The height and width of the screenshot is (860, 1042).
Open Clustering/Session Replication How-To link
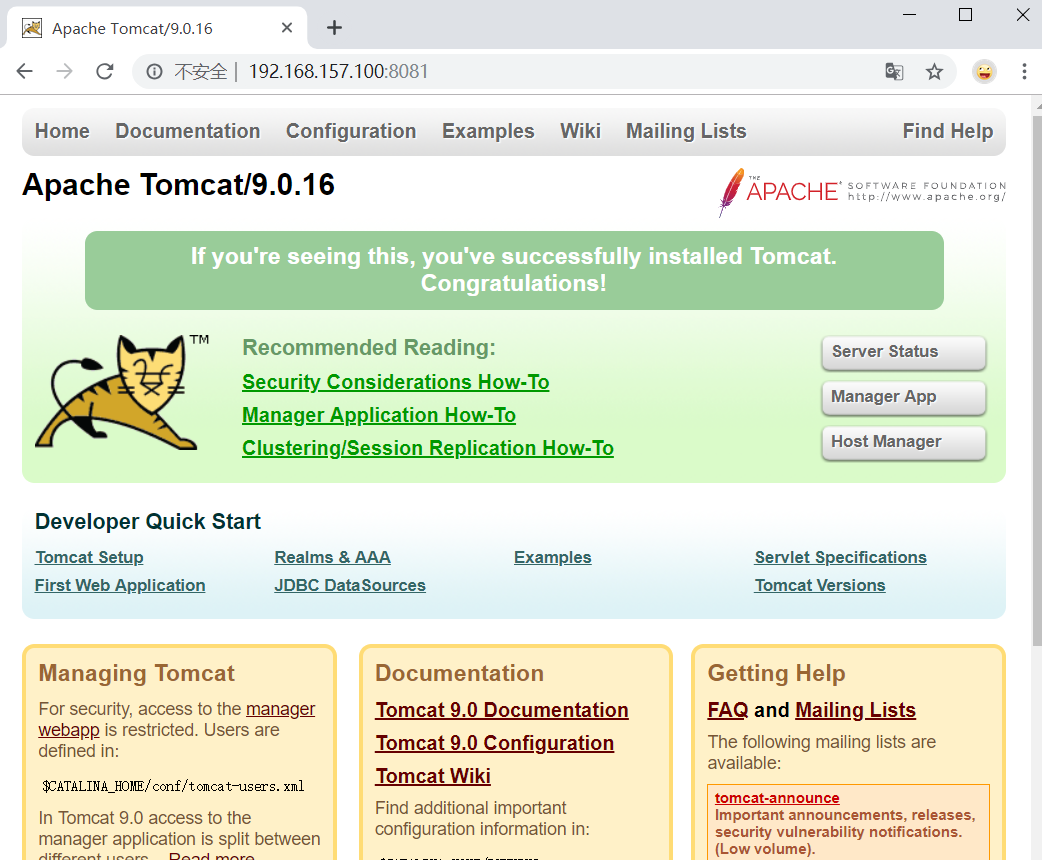pyautogui.click(x=427, y=449)
